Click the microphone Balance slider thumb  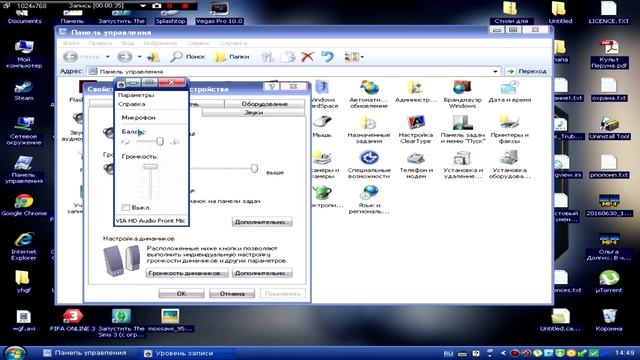160,141
